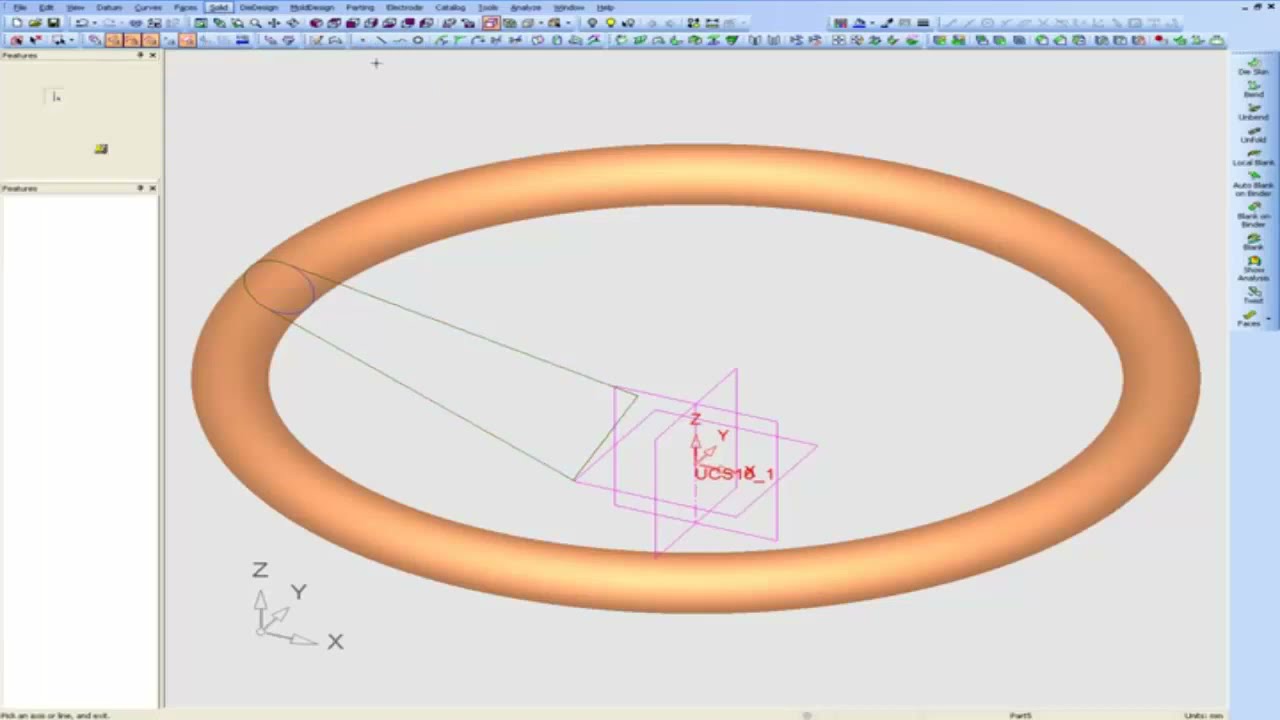Close the lower Features panel
This screenshot has height=720, width=1280.
click(152, 188)
